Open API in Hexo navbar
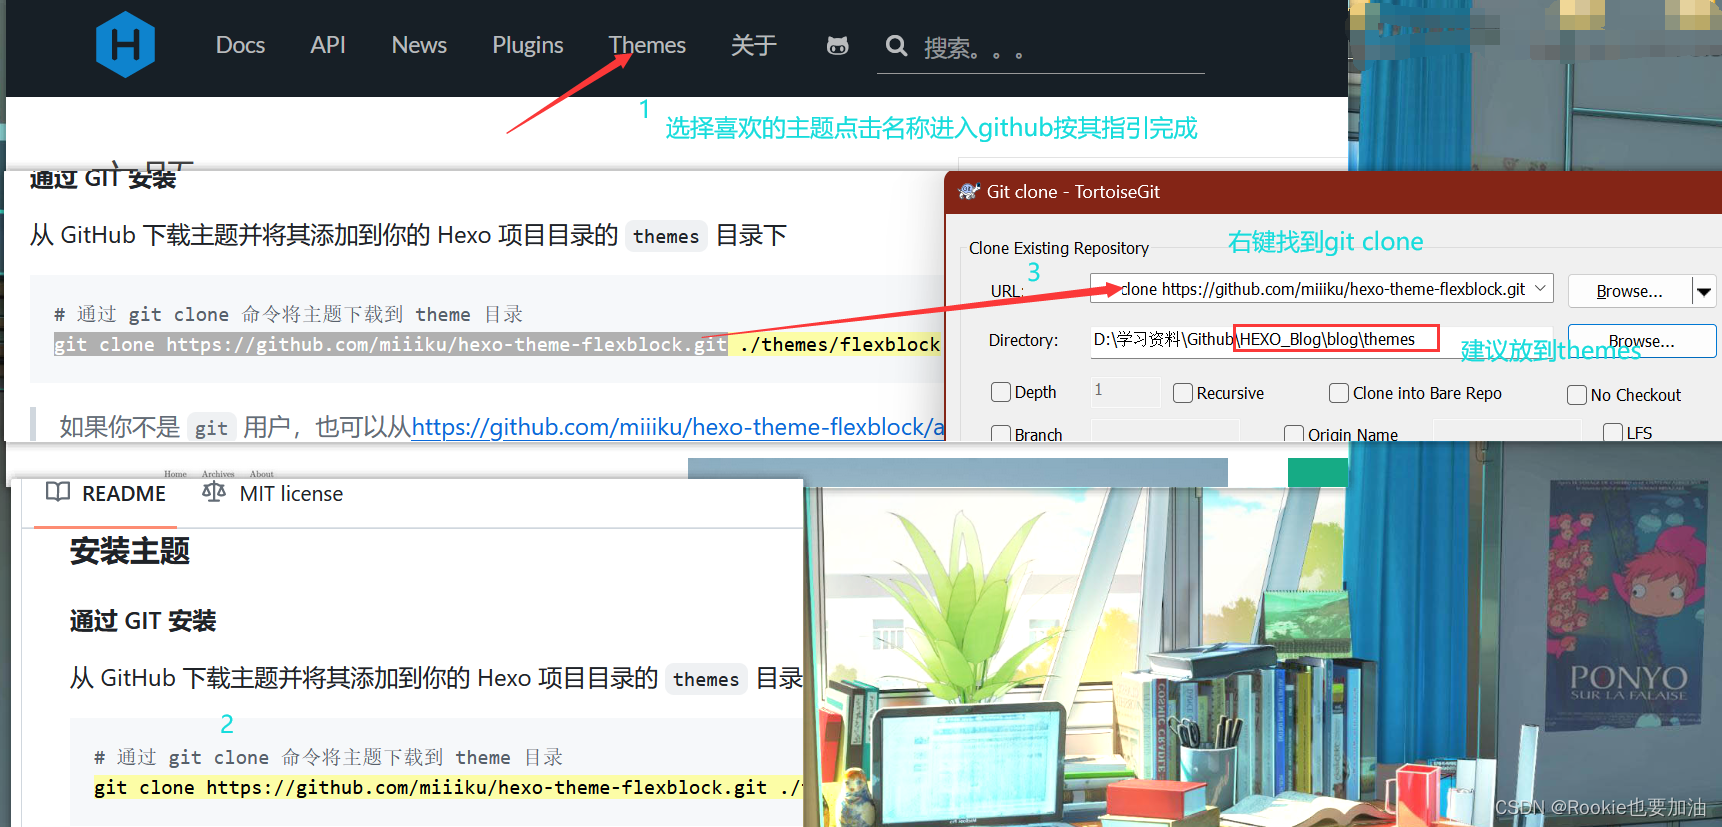1722x827 pixels. [x=327, y=45]
